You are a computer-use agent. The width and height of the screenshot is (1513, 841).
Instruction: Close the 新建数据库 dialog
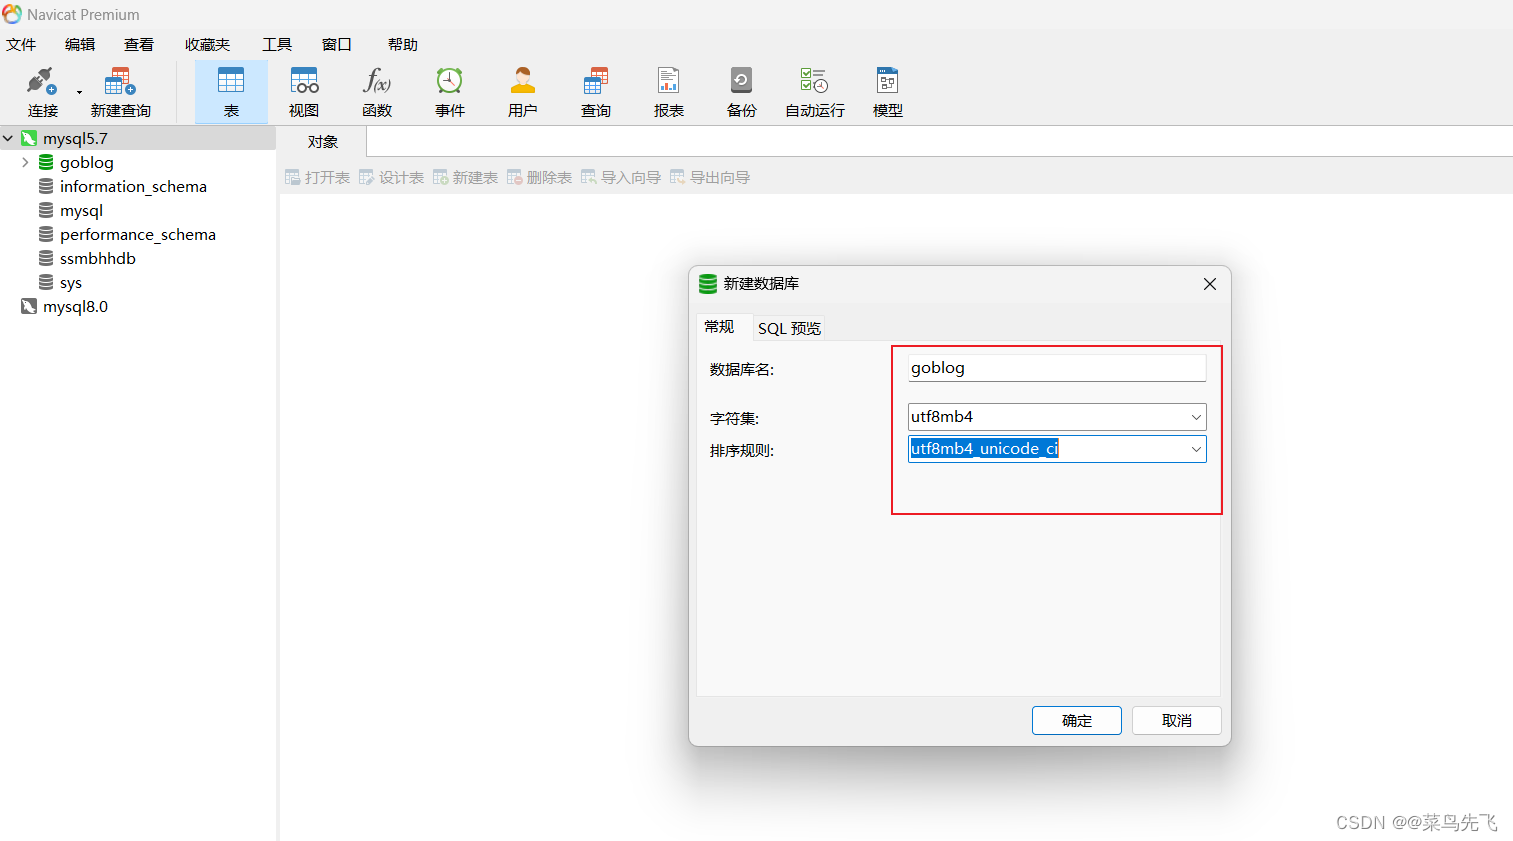pos(1210,284)
